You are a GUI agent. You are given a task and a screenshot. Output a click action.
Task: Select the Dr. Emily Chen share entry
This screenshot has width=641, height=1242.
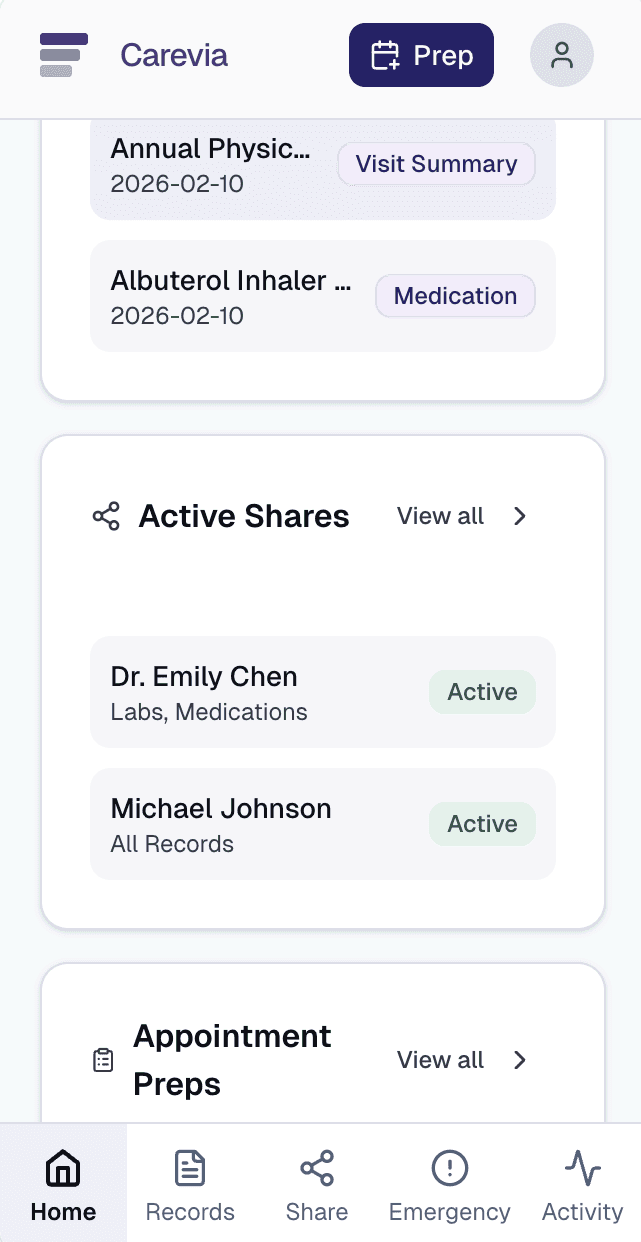point(323,692)
